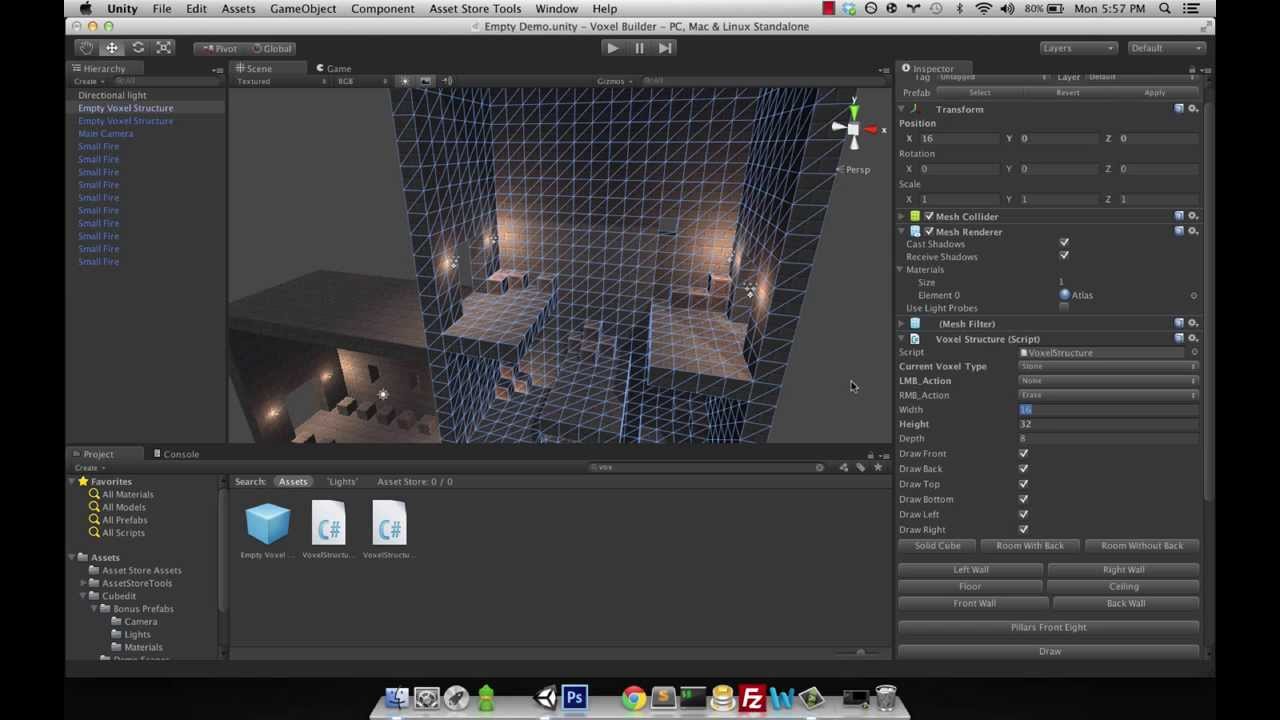Viewport: 1280px width, 720px height.
Task: Expand the AssetStoreTools folder
Action: pyautogui.click(x=84, y=583)
